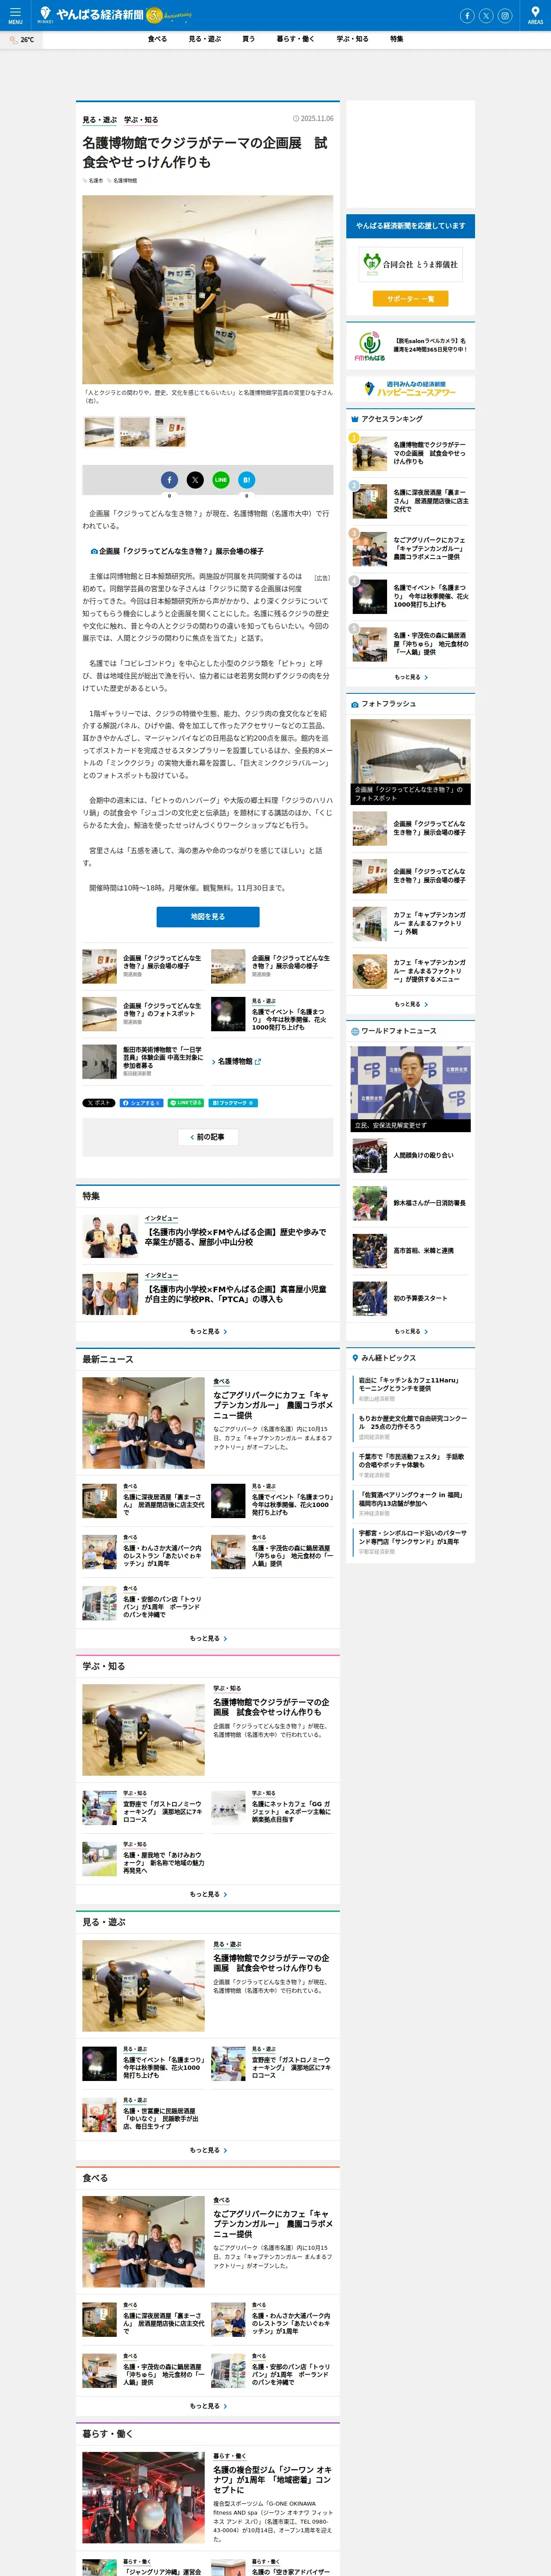
Task: Open the X icon in the header
Action: [x=486, y=16]
